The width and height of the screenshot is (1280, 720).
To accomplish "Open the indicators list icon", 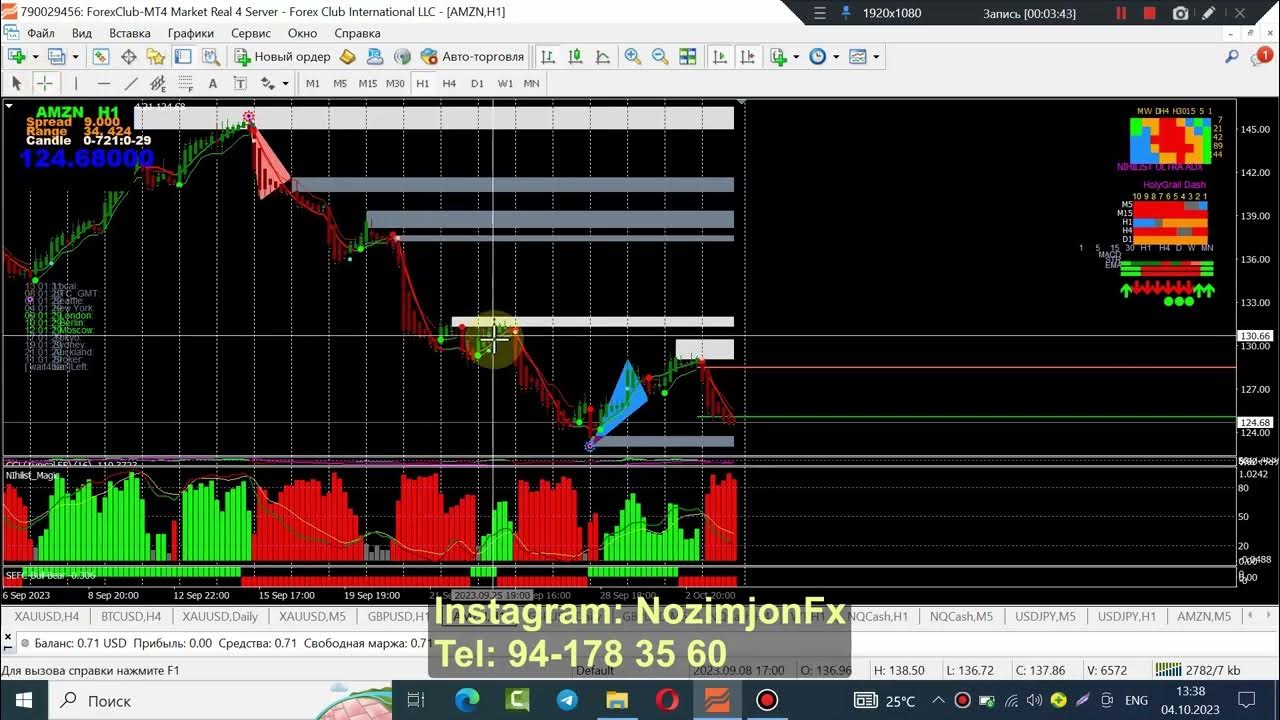I will pyautogui.click(x=779, y=57).
